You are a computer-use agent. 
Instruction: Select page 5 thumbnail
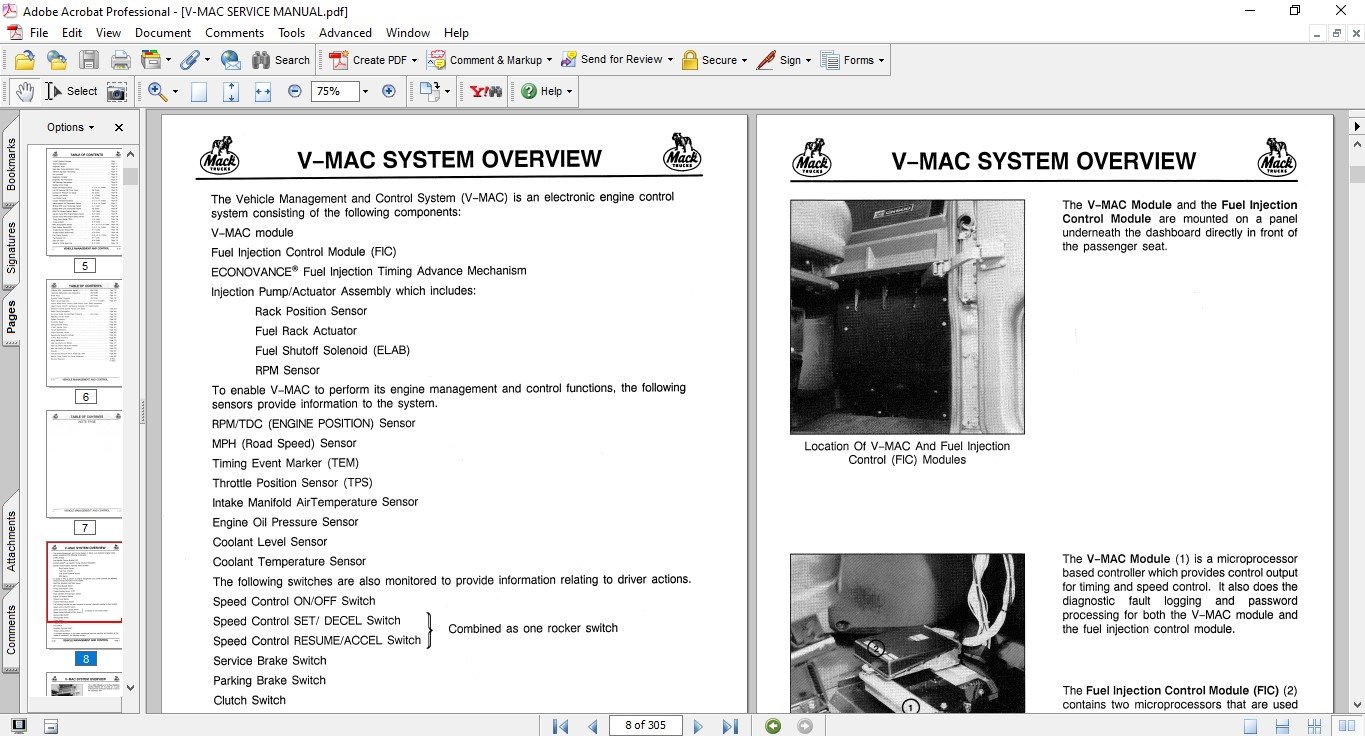tap(84, 201)
